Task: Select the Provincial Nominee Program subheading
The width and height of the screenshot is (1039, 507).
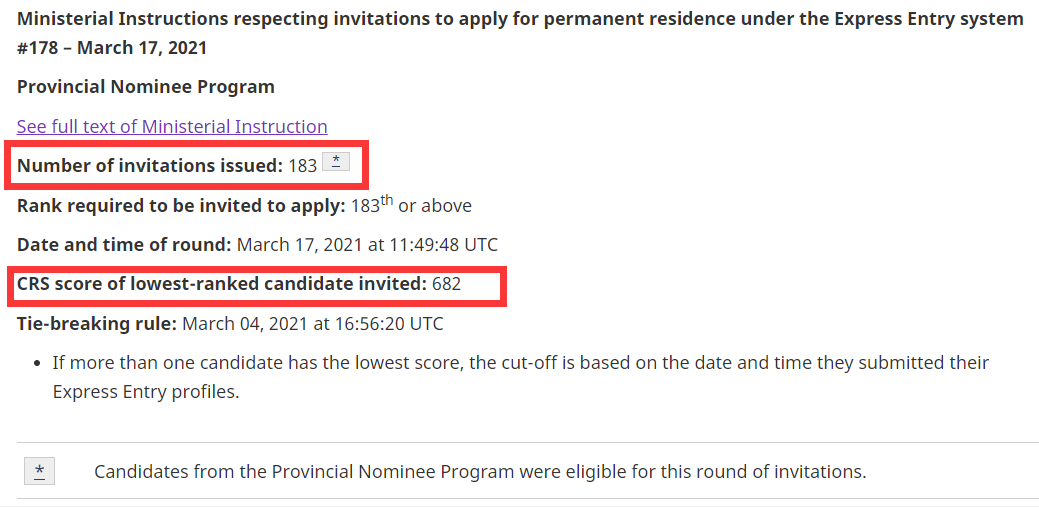Action: [146, 87]
